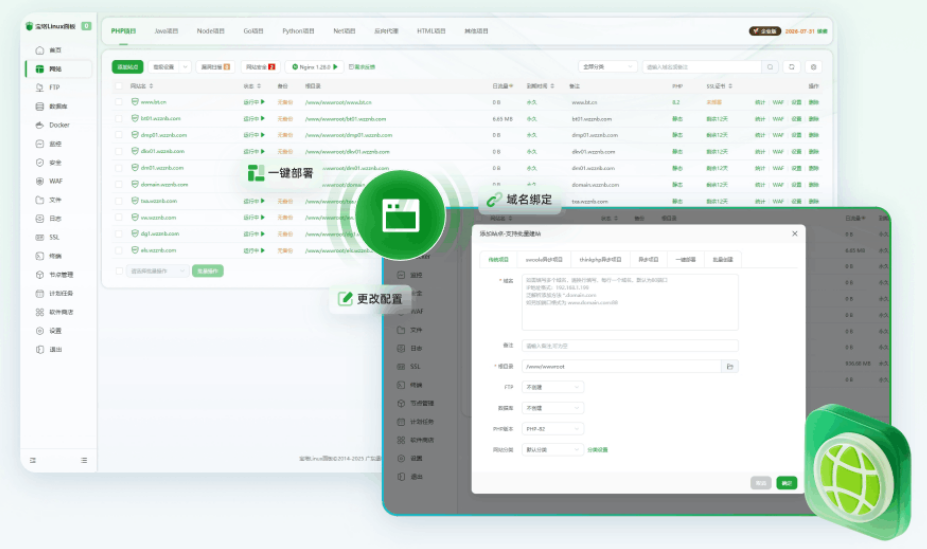Viewport: 927px width, 549px height.
Task: Open the batch operation dropdown below the table
Action: [157, 271]
